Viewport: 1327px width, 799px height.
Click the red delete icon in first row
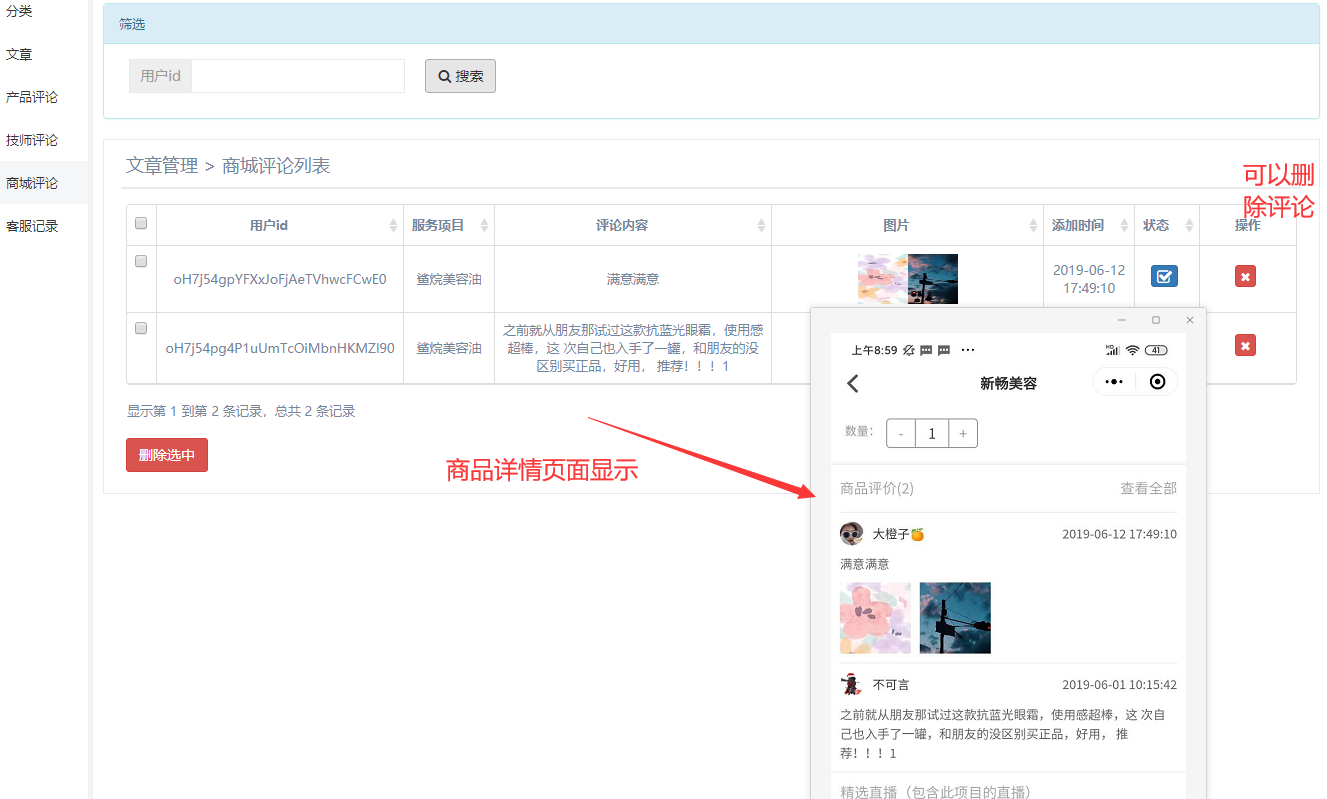1245,276
